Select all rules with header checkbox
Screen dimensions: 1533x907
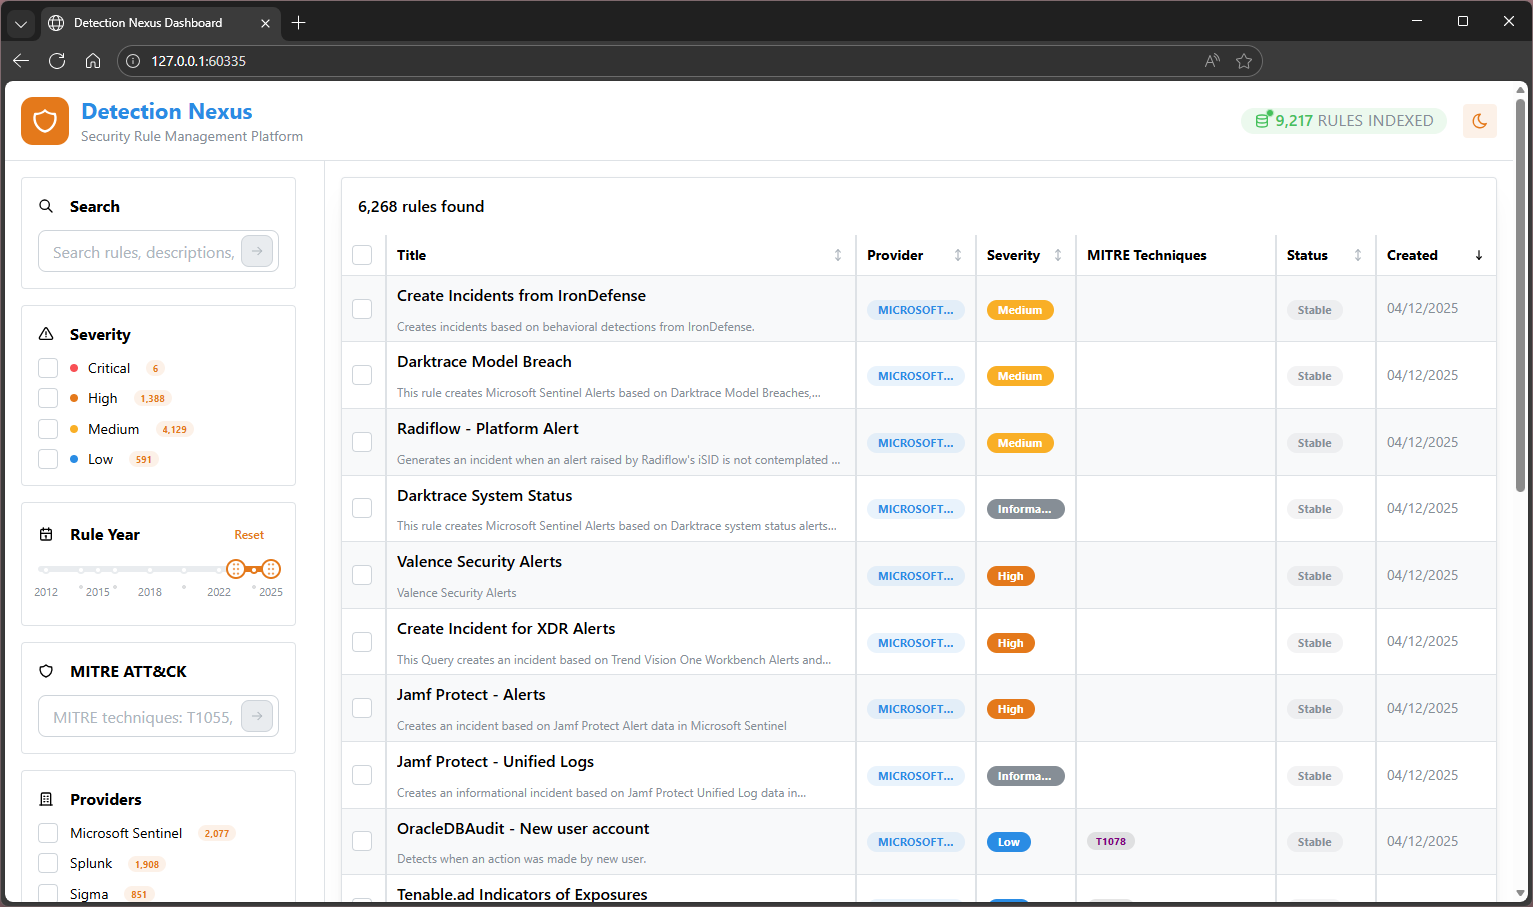362,255
